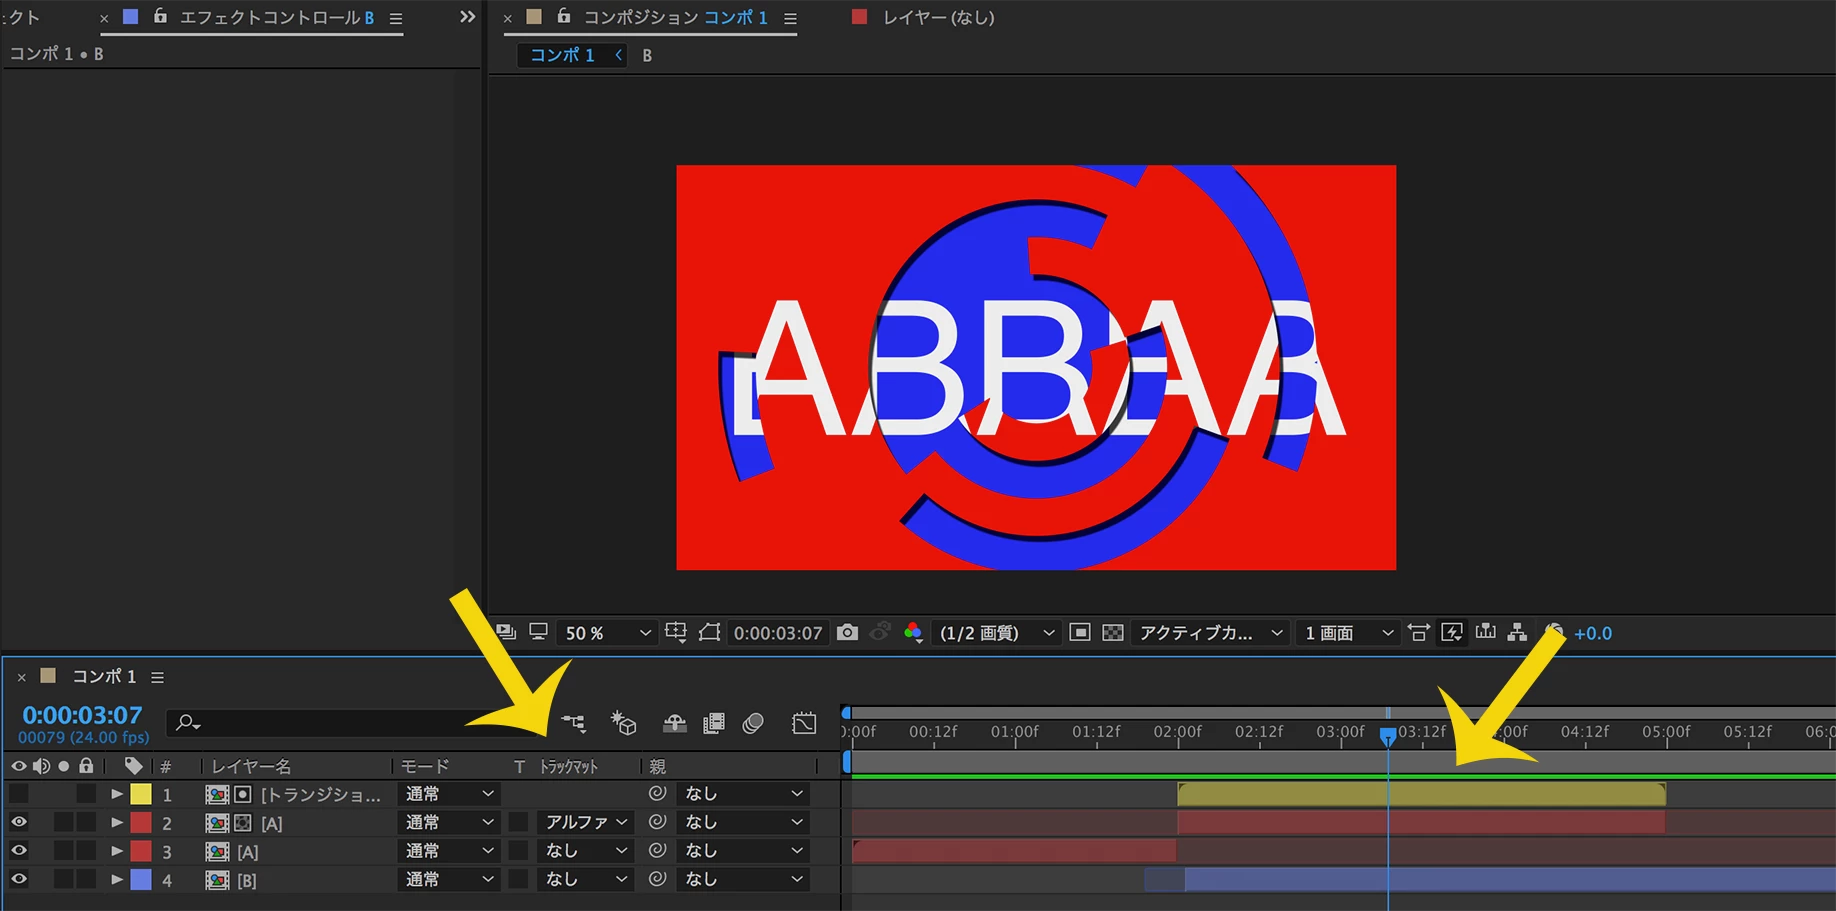Open the Composition Mini-Flowchart in the timeline
The height and width of the screenshot is (911, 1836).
[573, 722]
